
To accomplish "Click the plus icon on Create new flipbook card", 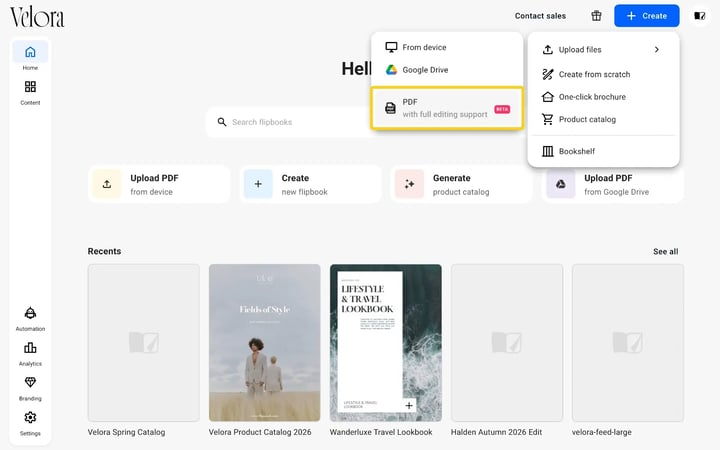I will click(x=258, y=184).
